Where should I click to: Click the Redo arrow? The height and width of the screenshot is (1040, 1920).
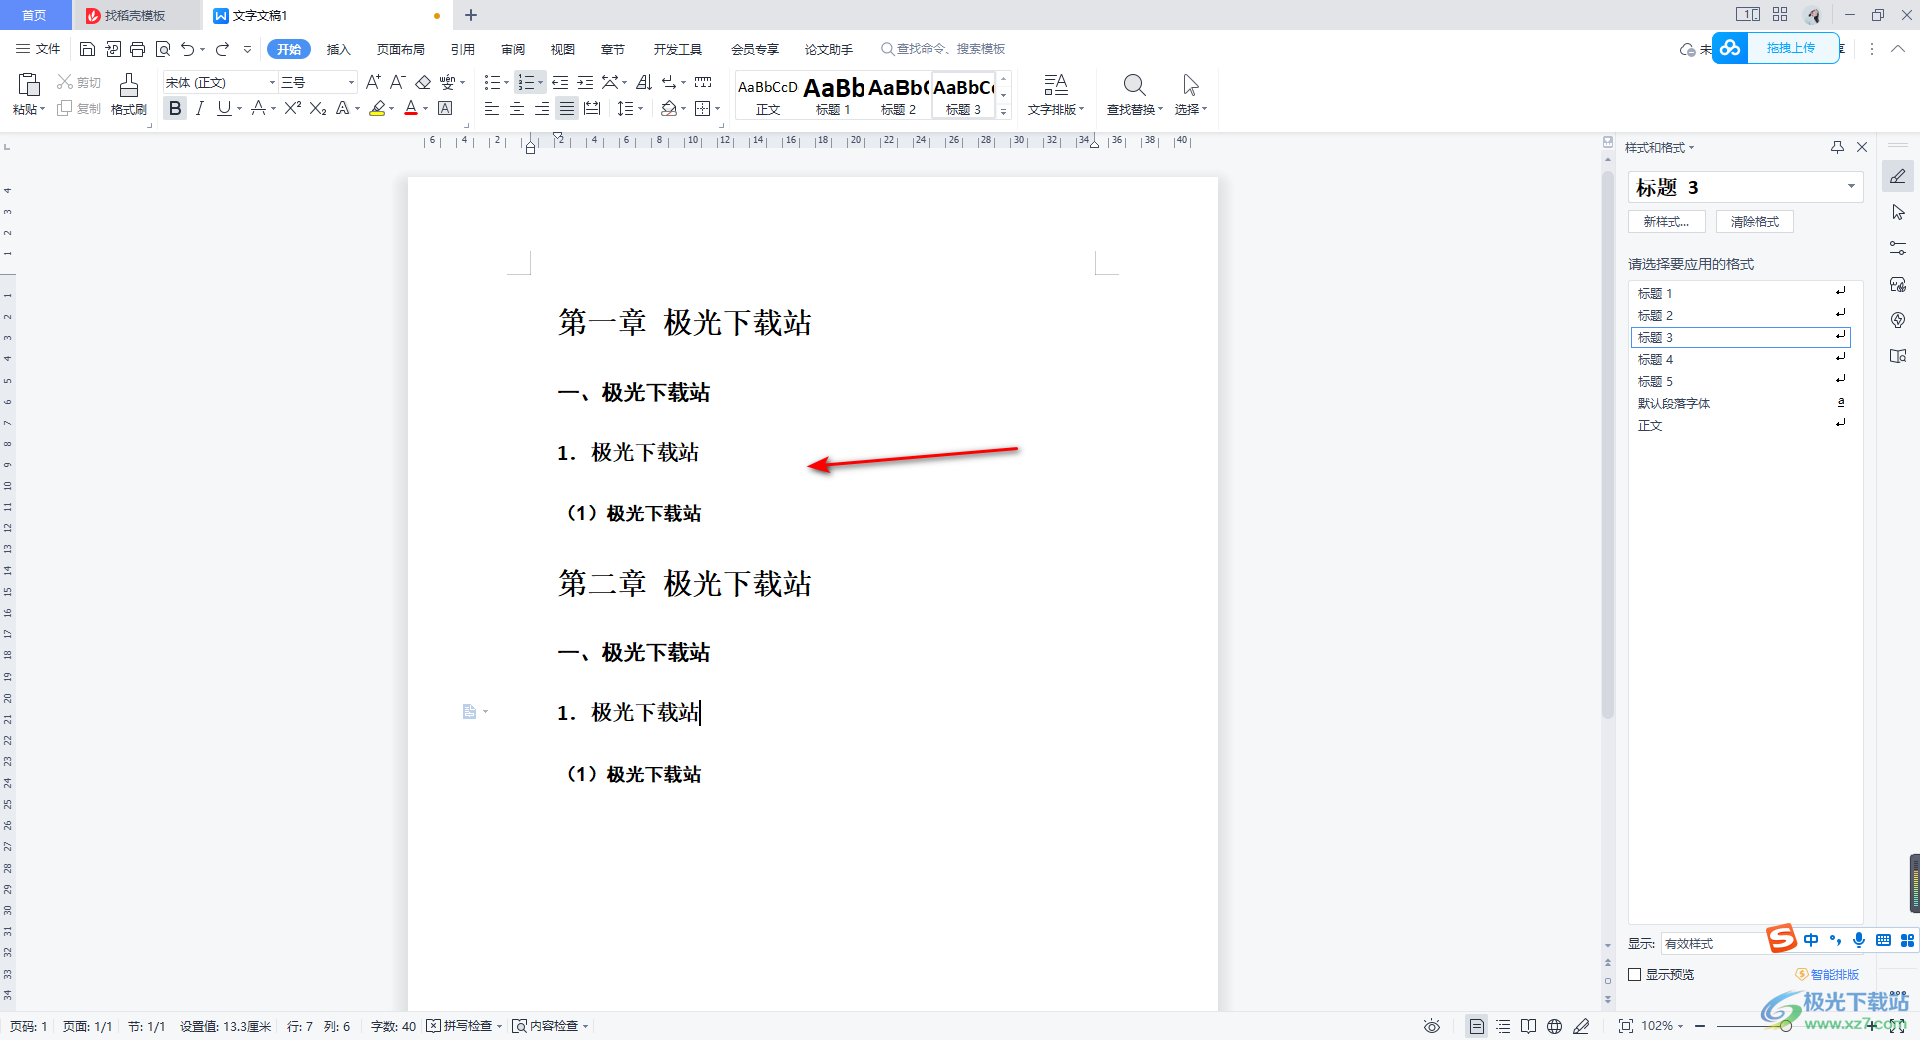coord(222,49)
